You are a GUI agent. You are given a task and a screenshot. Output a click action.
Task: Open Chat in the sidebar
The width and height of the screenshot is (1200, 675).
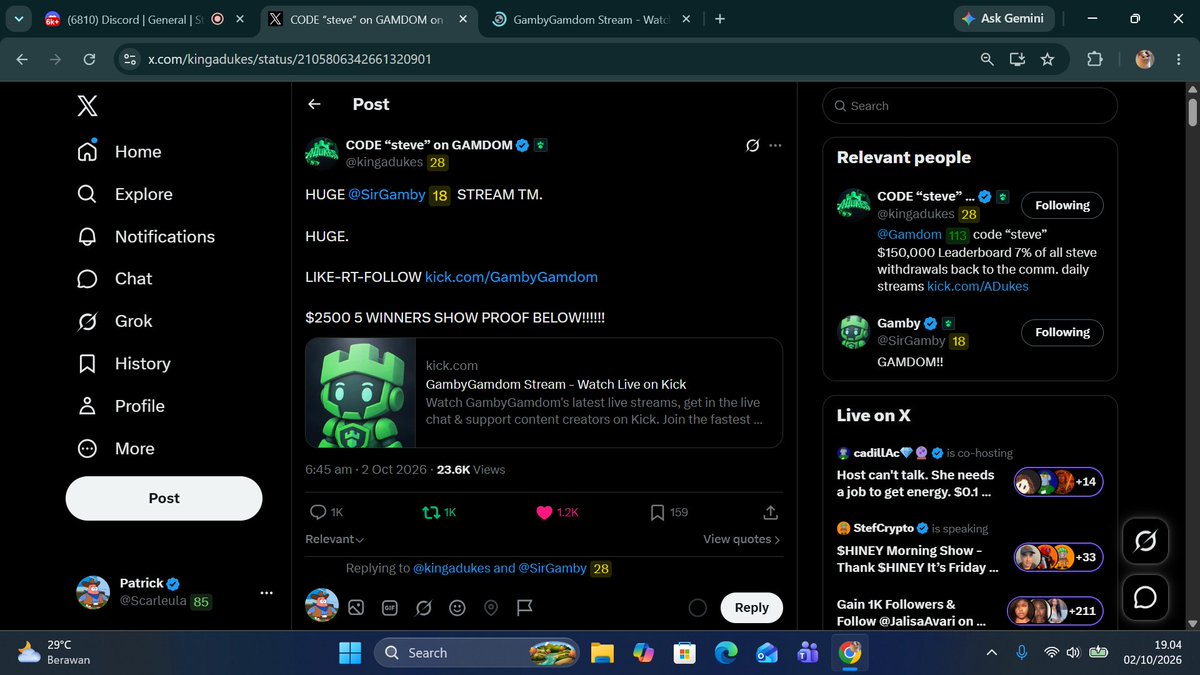tap(114, 279)
